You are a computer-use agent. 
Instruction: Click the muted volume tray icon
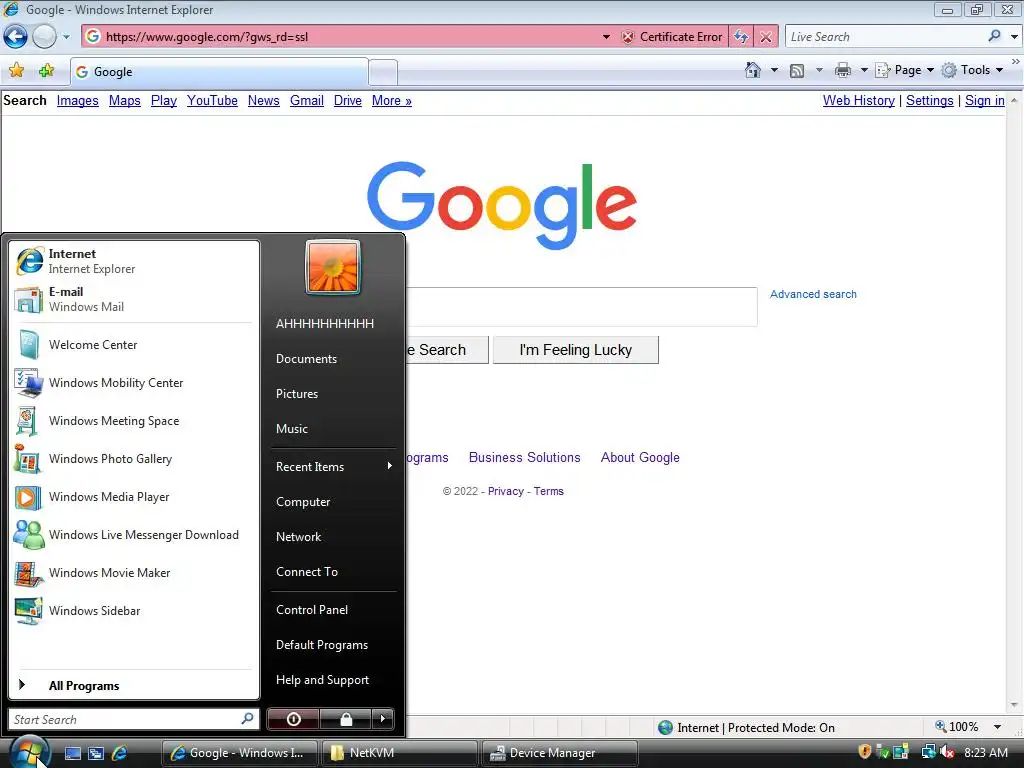tap(947, 752)
